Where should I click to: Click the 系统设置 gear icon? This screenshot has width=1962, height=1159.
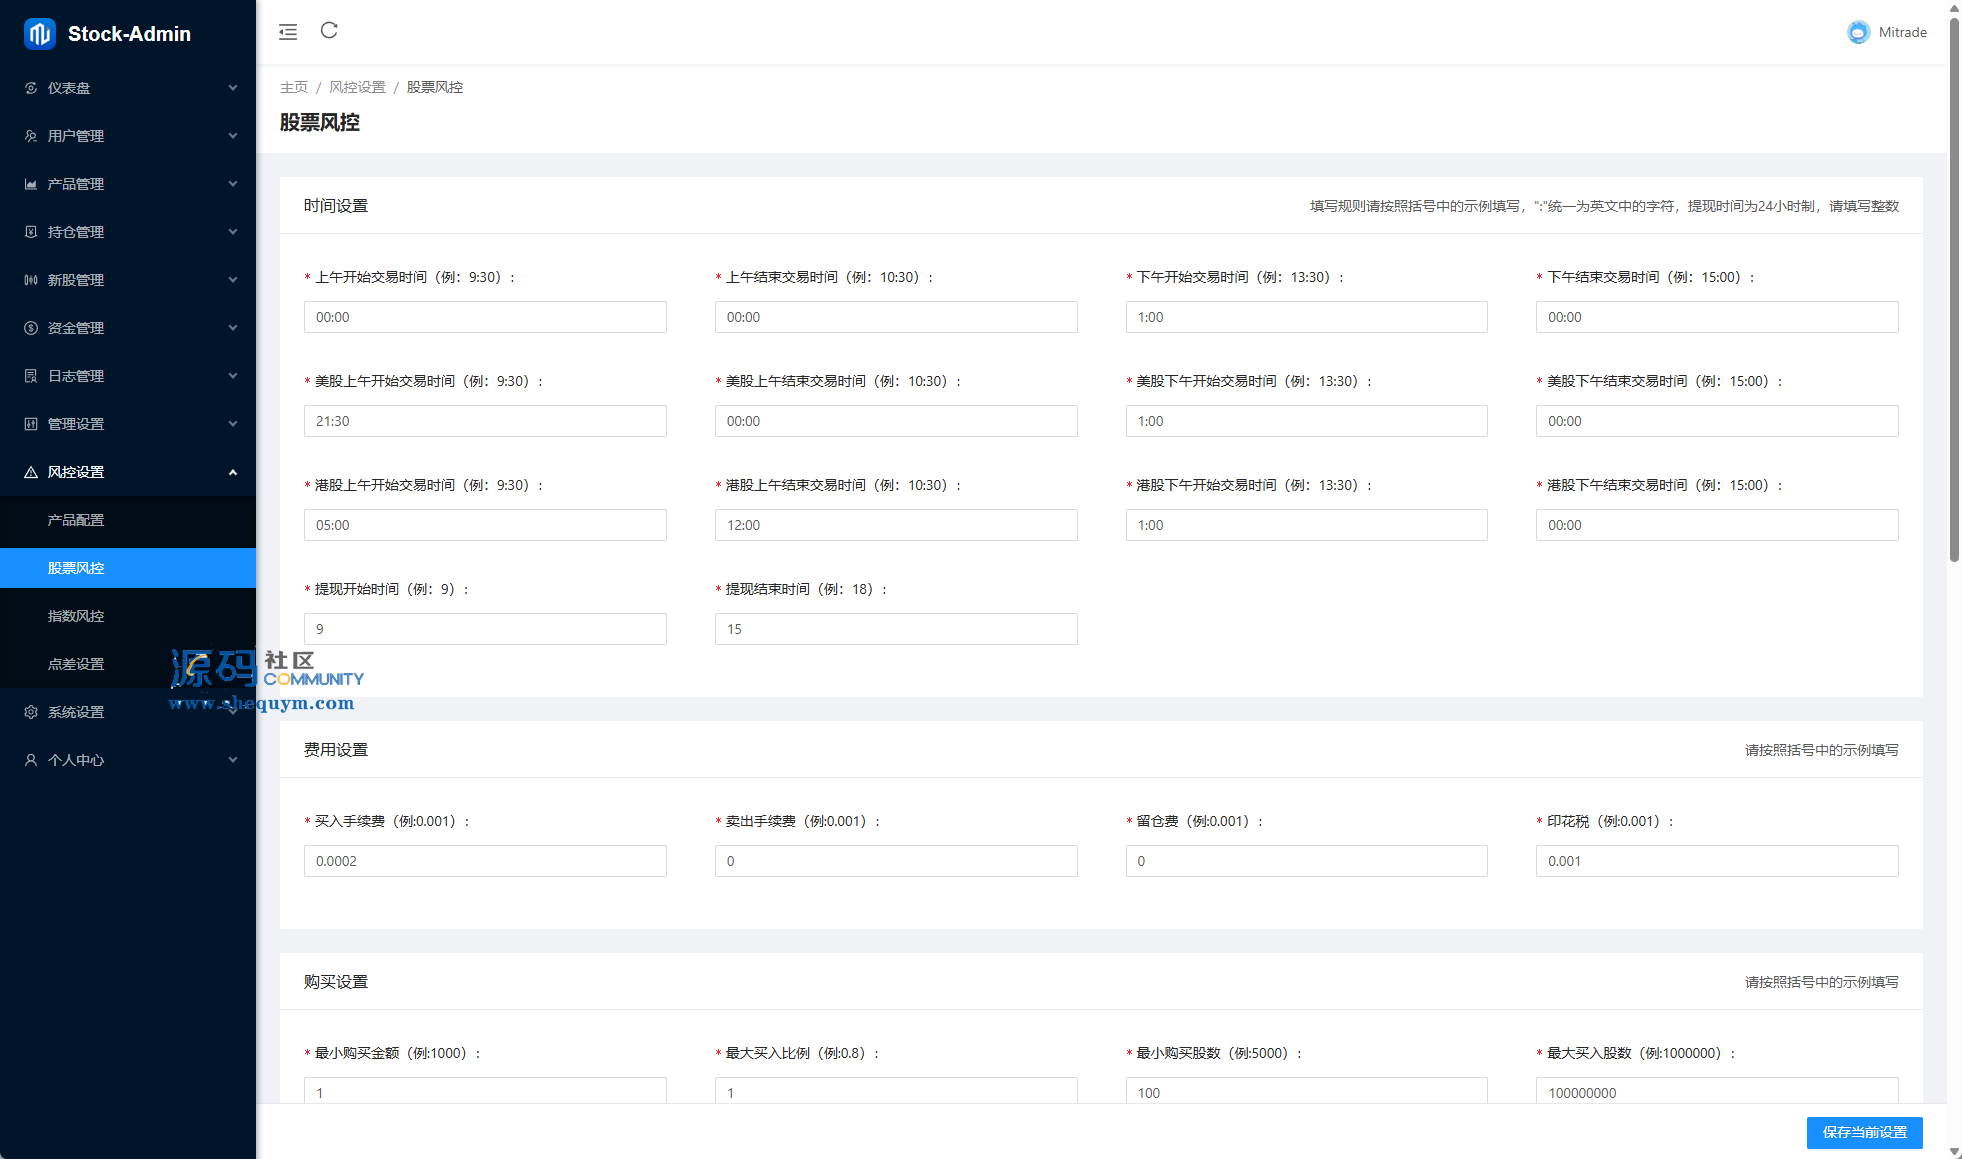click(x=31, y=712)
